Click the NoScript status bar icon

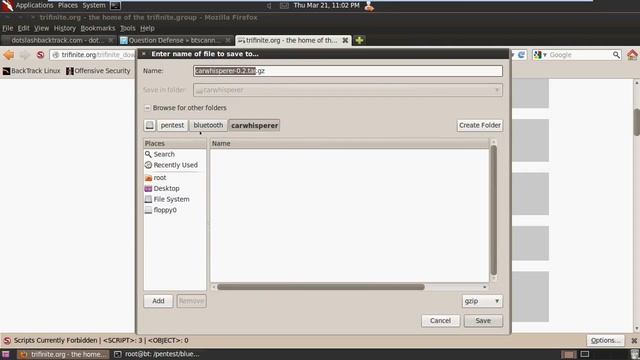[7, 340]
